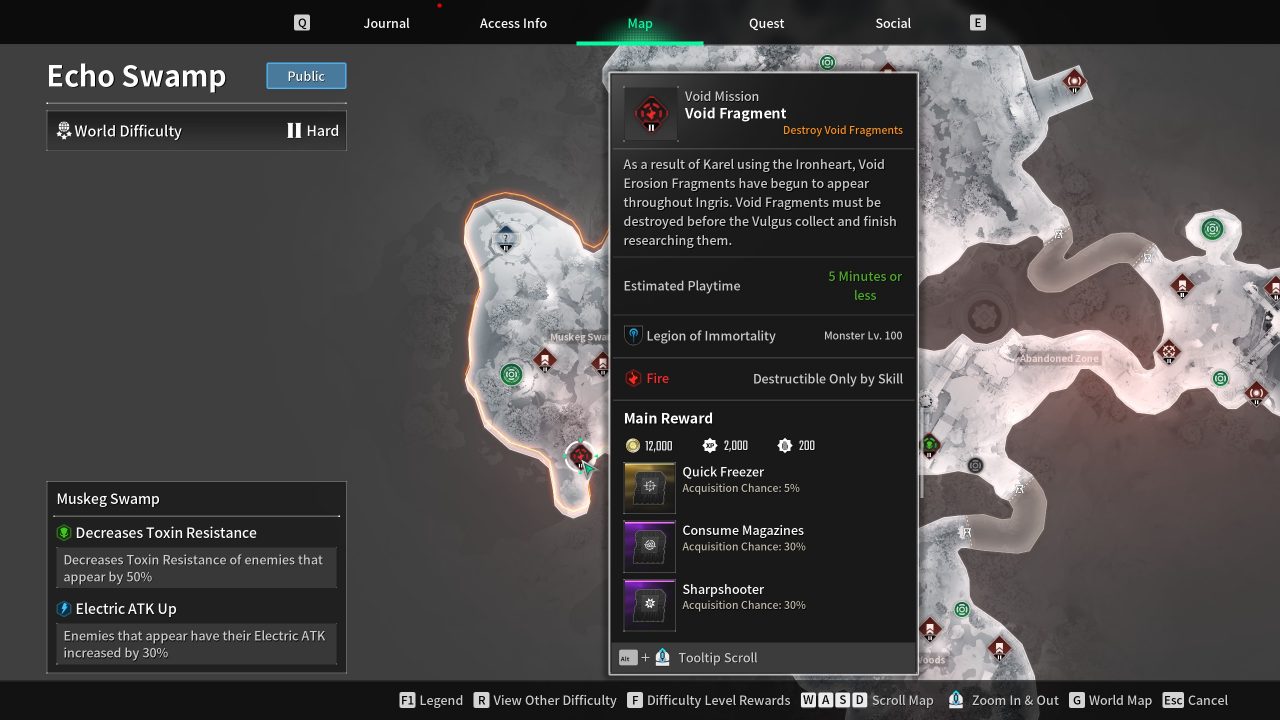Open the Social tab
The width and height of the screenshot is (1280, 720).
coord(892,22)
